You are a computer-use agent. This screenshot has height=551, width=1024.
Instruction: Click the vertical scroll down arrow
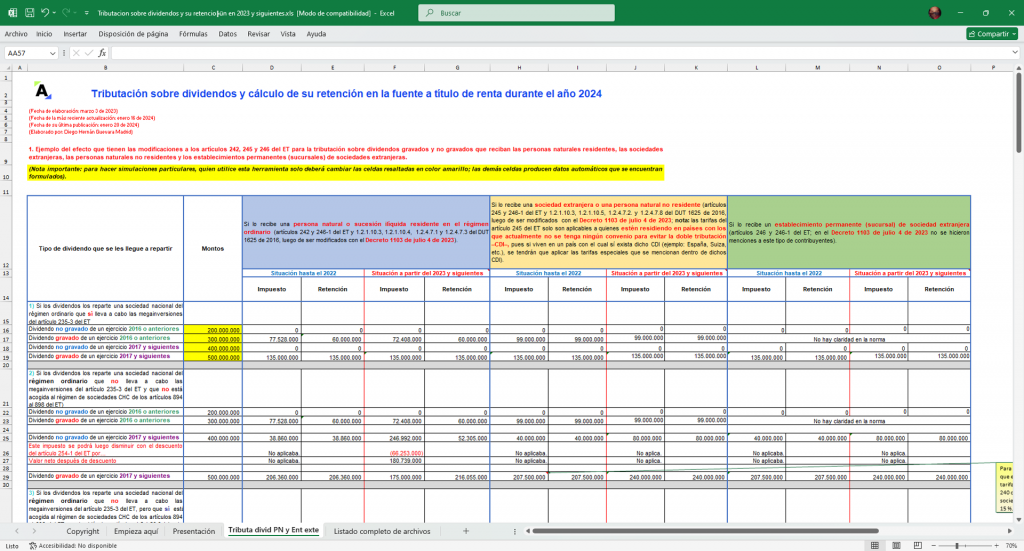point(1018,518)
